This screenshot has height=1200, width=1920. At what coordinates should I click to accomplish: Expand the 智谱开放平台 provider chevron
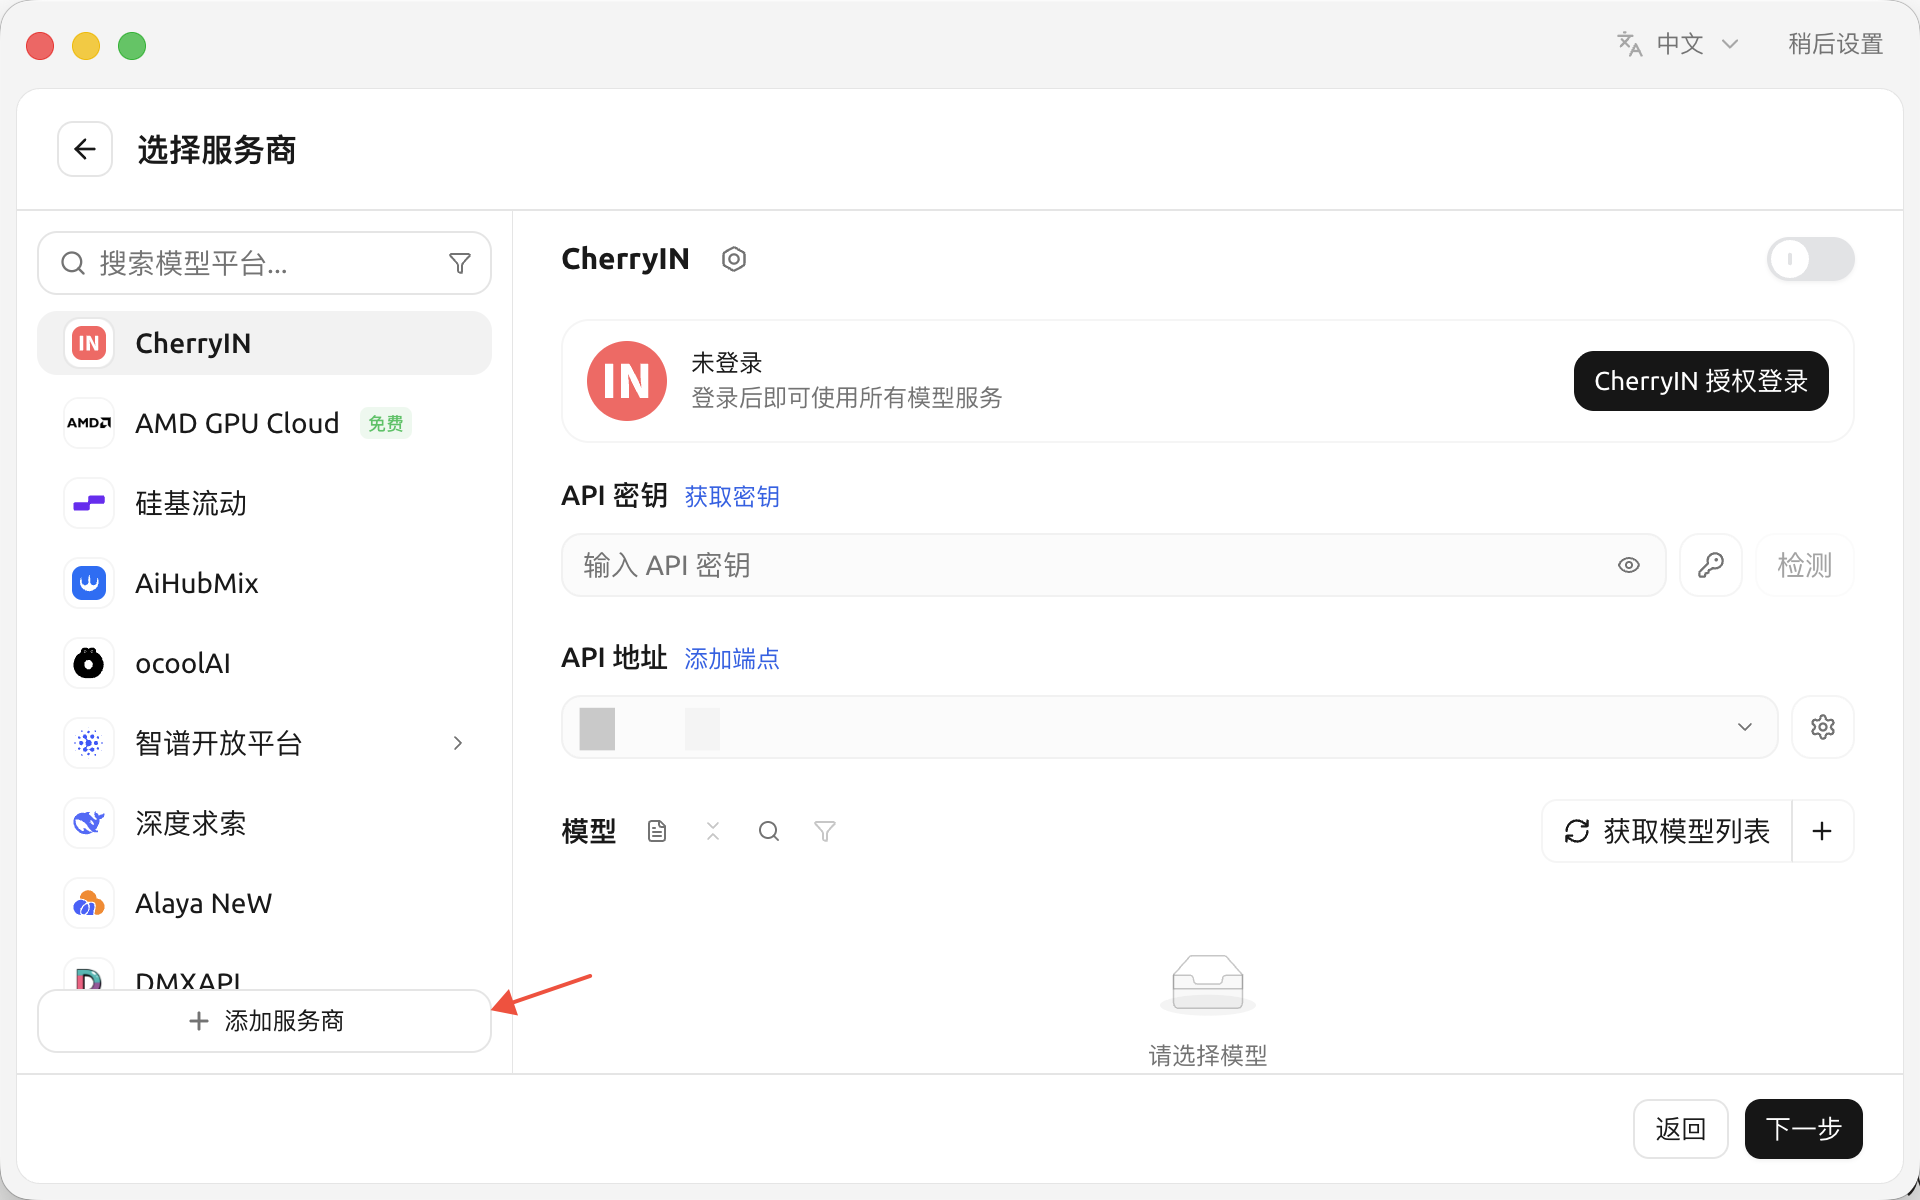[458, 743]
